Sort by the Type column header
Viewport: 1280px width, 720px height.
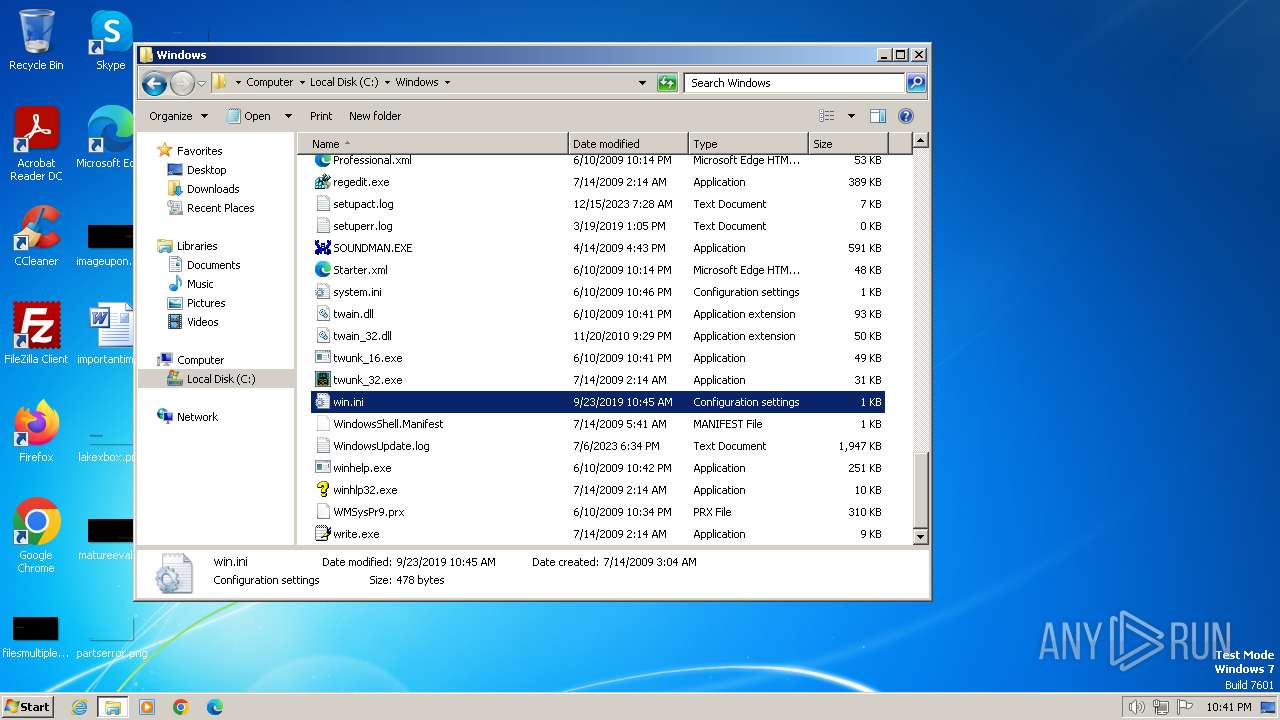click(748, 143)
